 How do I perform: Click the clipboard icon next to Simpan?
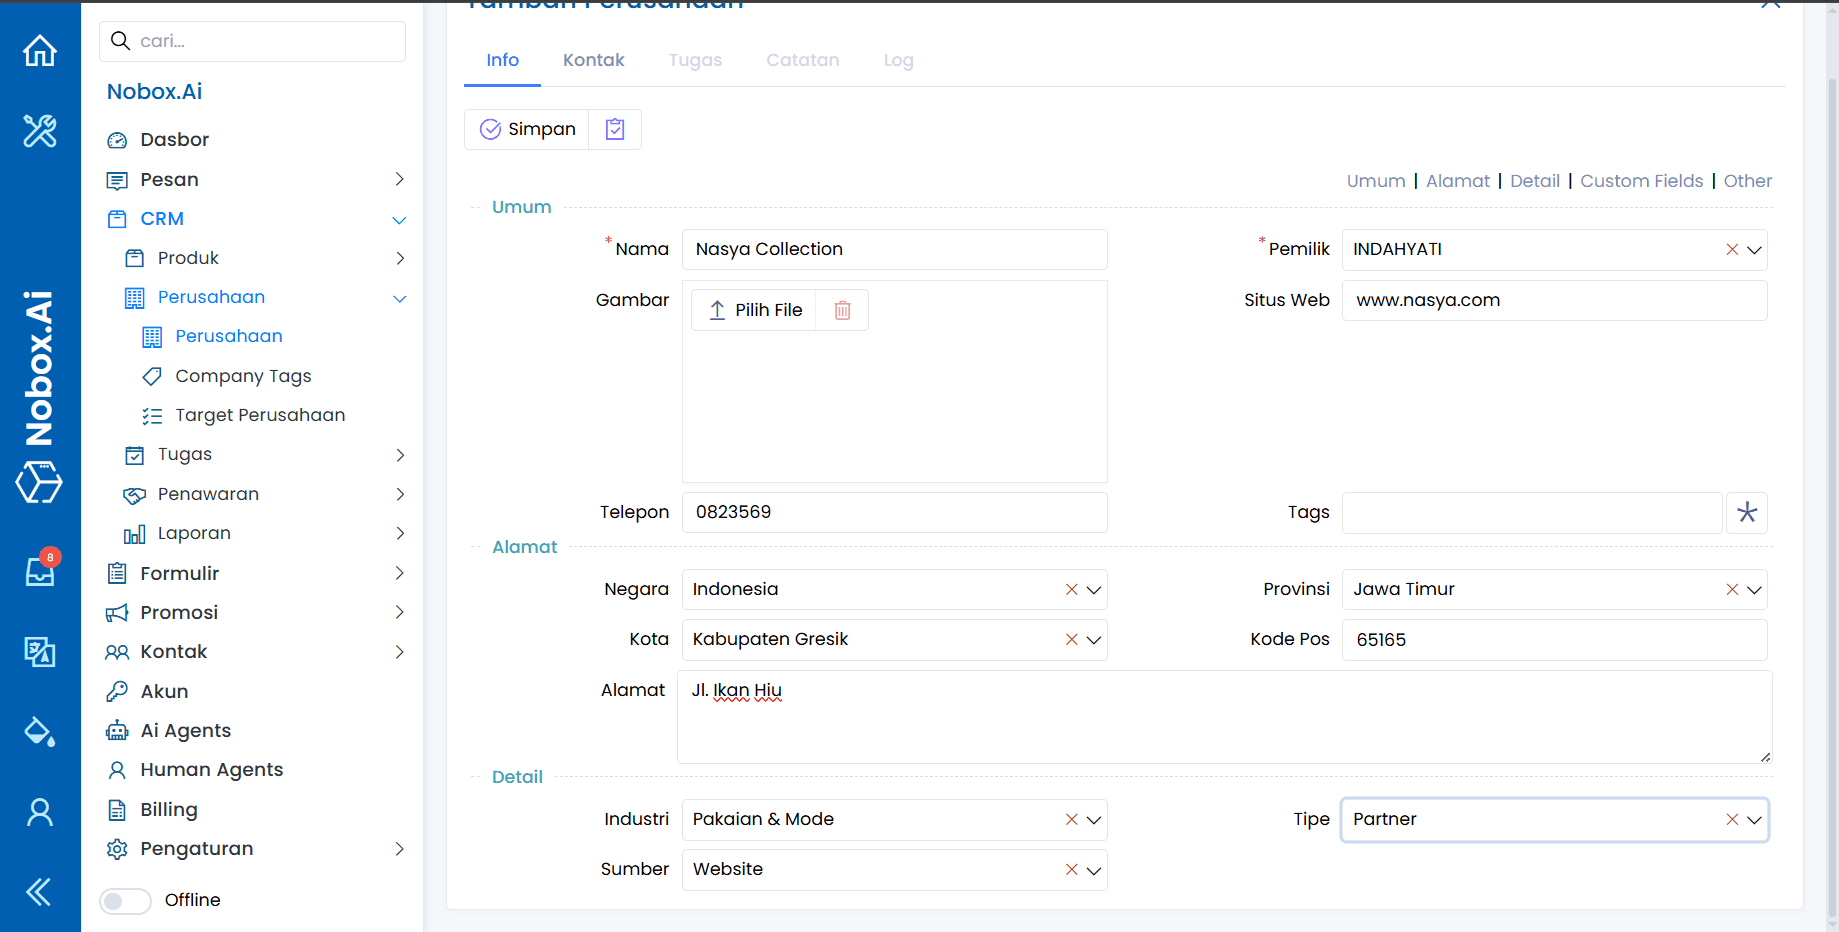click(615, 129)
